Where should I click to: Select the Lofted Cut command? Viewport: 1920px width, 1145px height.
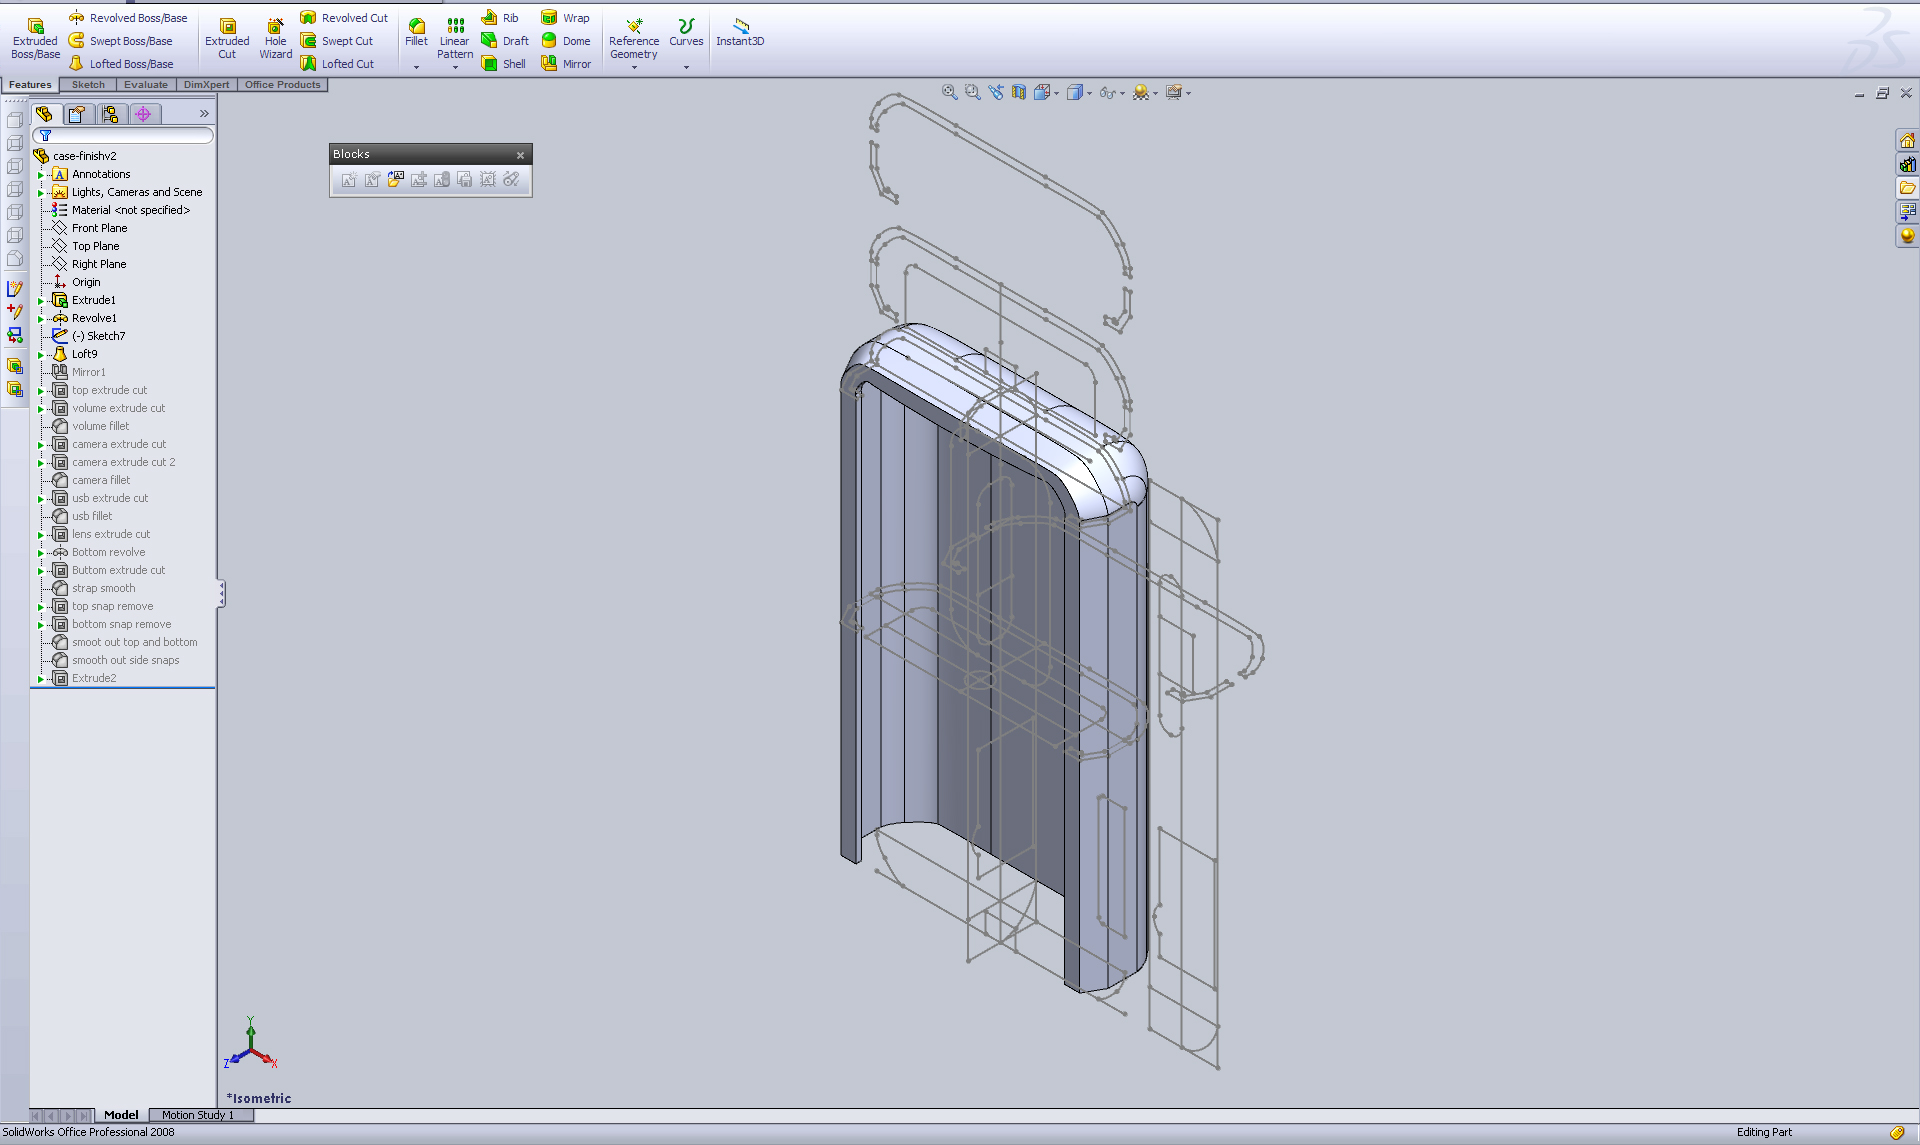coord(344,63)
